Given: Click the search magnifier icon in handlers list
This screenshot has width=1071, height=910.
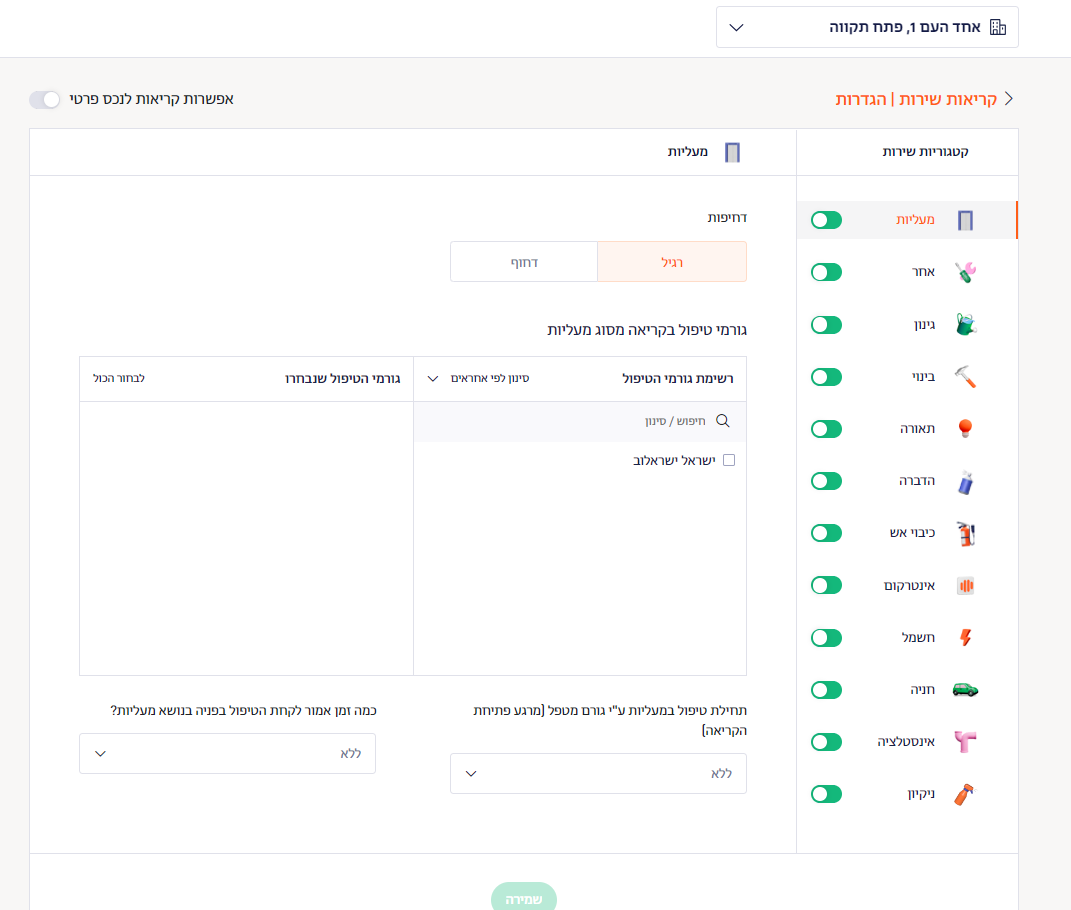Looking at the screenshot, I should click(x=723, y=421).
